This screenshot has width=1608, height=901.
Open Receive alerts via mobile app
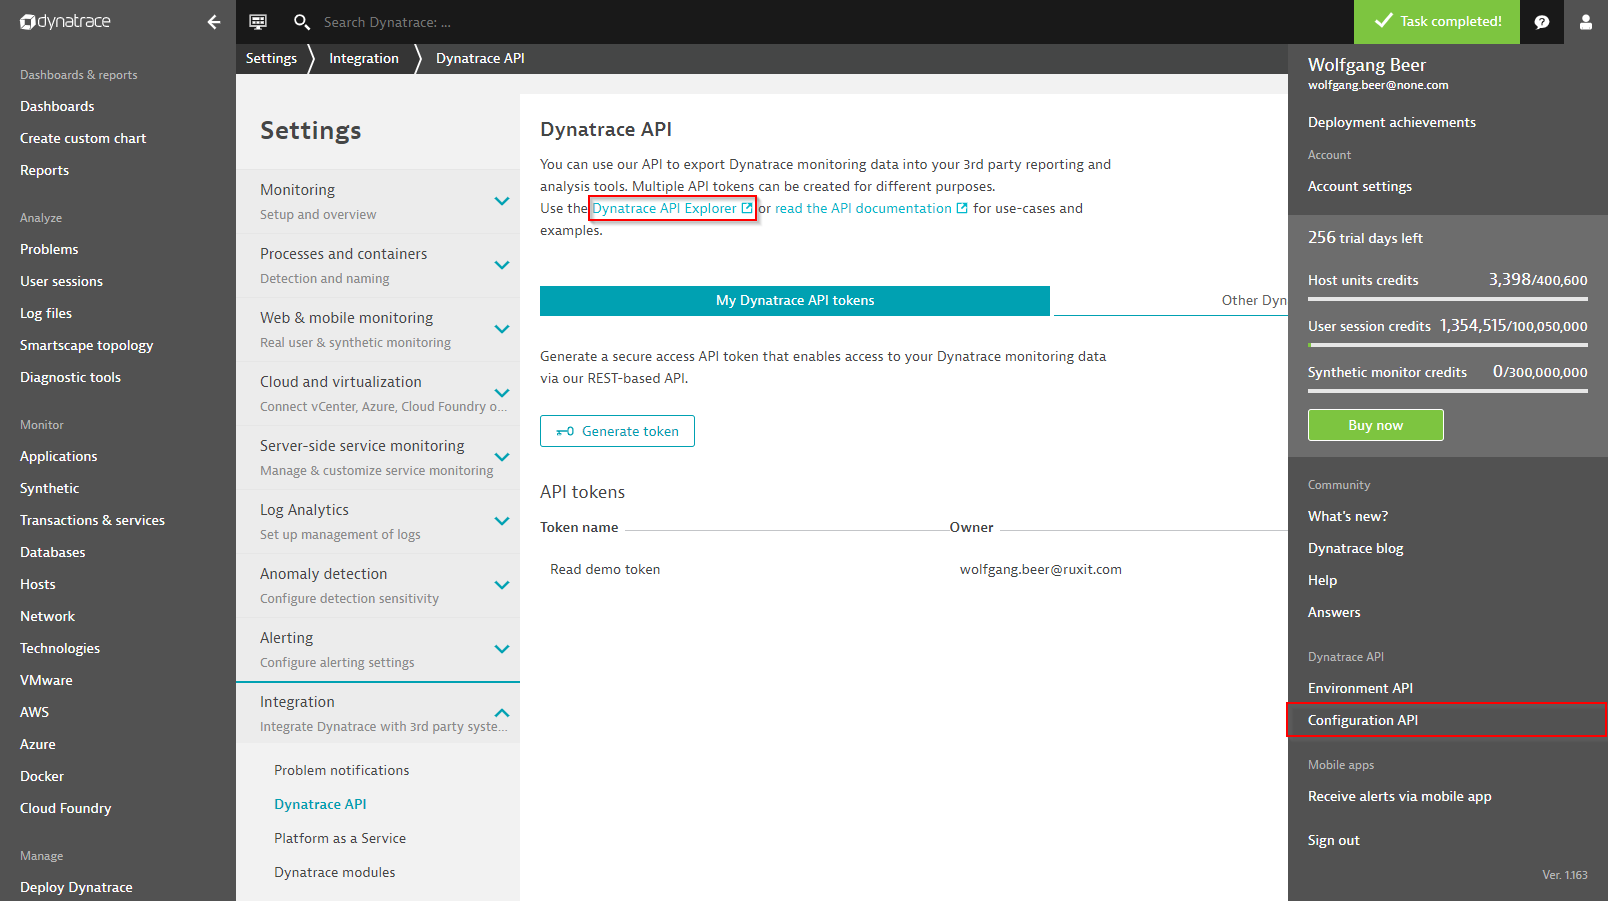pyautogui.click(x=1400, y=796)
